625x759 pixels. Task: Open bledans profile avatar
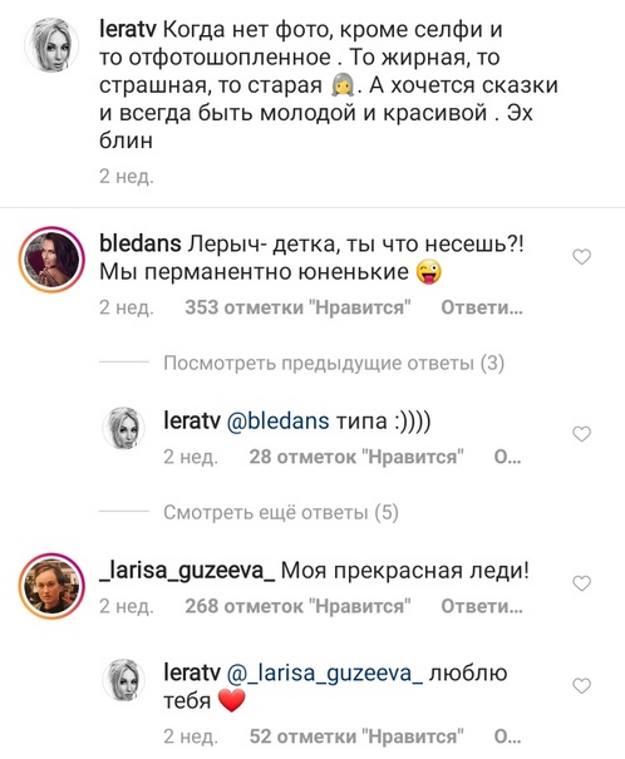tap(50, 264)
